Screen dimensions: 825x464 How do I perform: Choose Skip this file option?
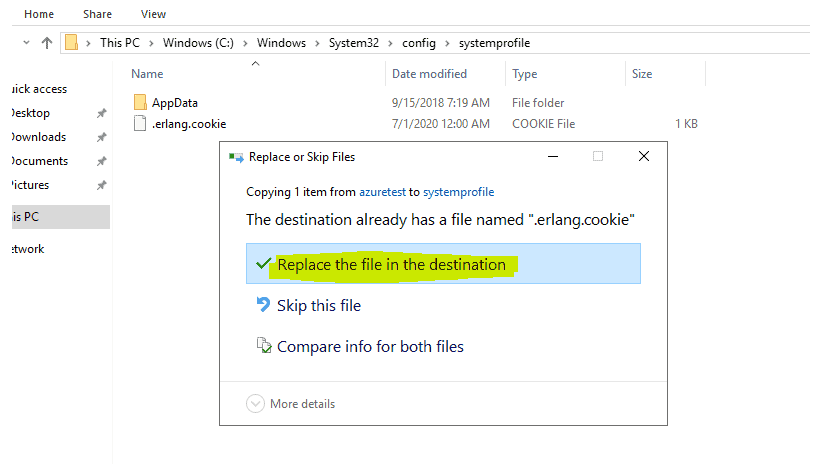(318, 306)
